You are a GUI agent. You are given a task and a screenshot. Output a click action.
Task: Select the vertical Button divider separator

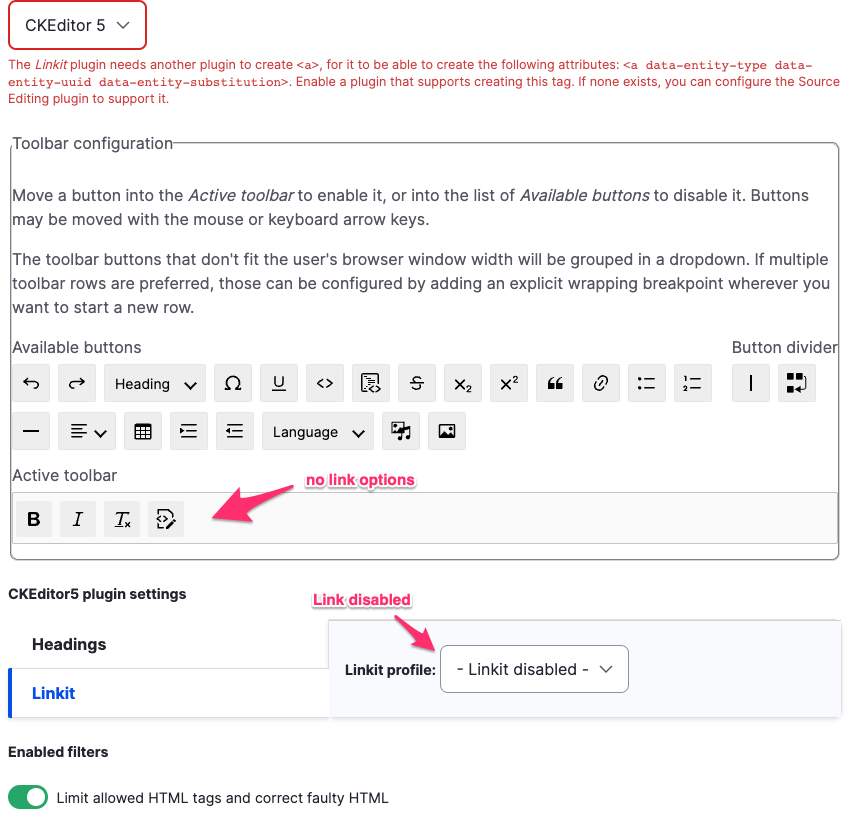[750, 383]
